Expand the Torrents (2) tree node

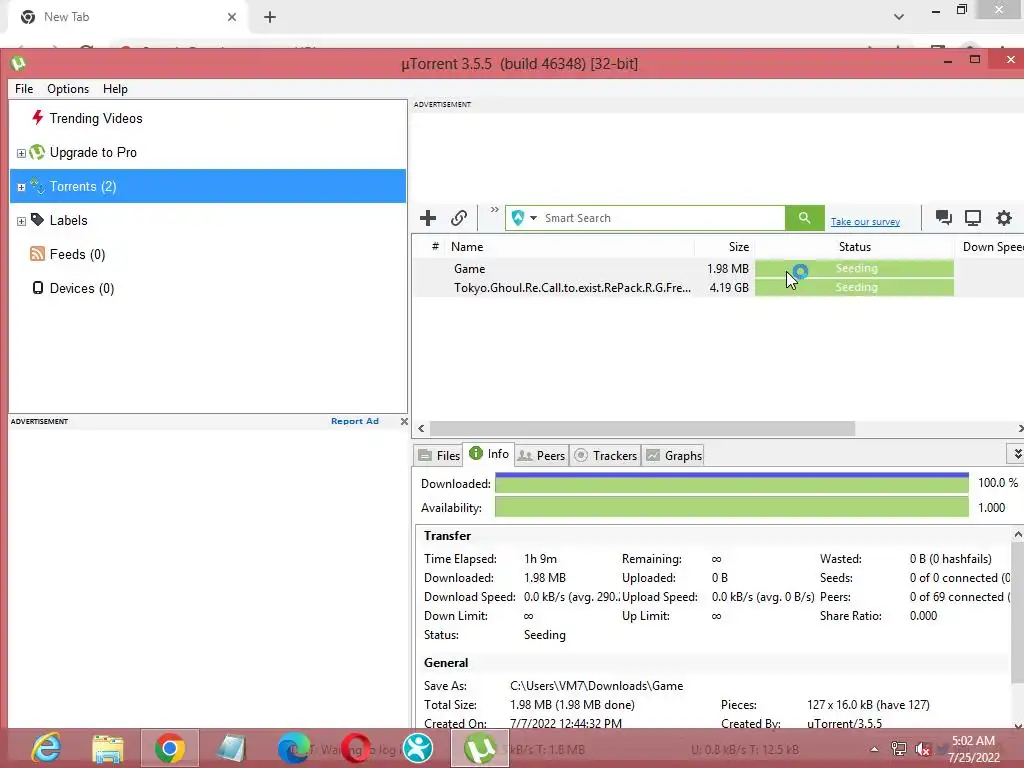point(22,187)
